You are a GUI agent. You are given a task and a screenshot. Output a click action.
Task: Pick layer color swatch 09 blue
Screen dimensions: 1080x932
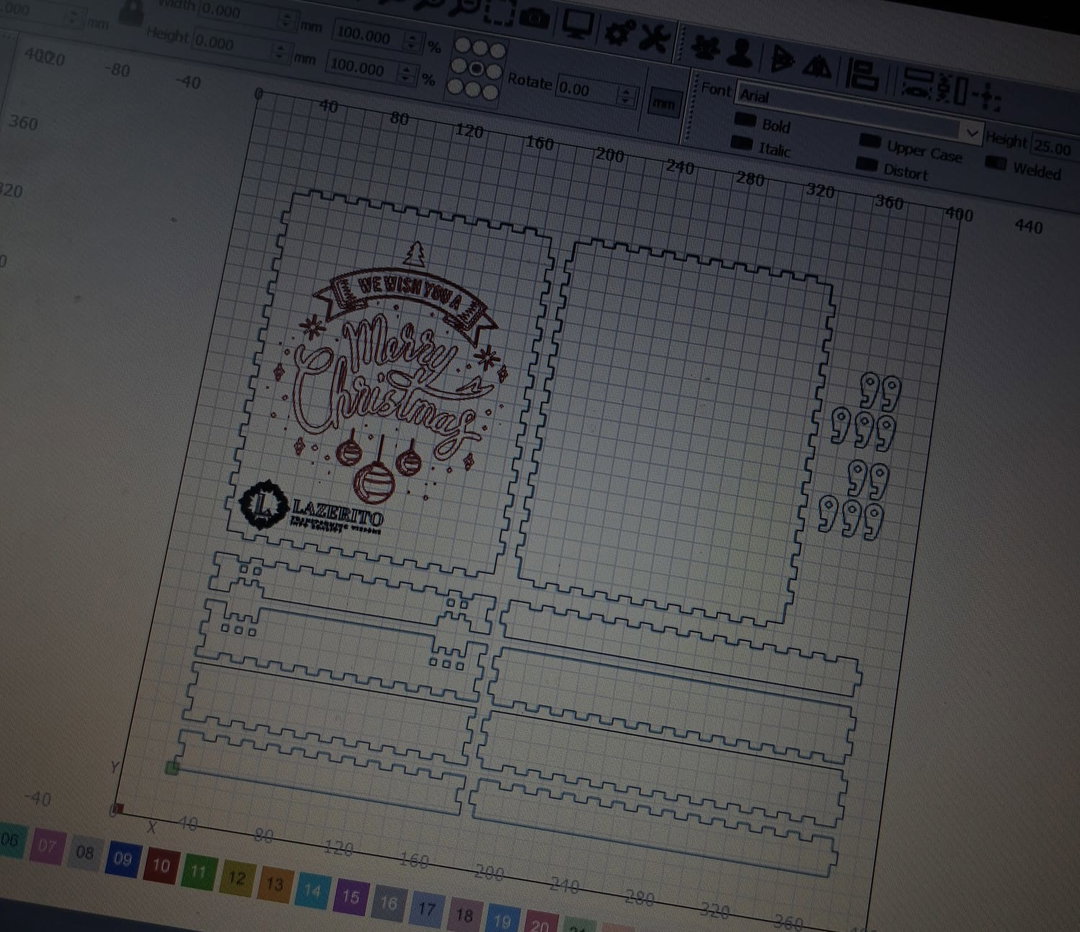click(x=123, y=859)
